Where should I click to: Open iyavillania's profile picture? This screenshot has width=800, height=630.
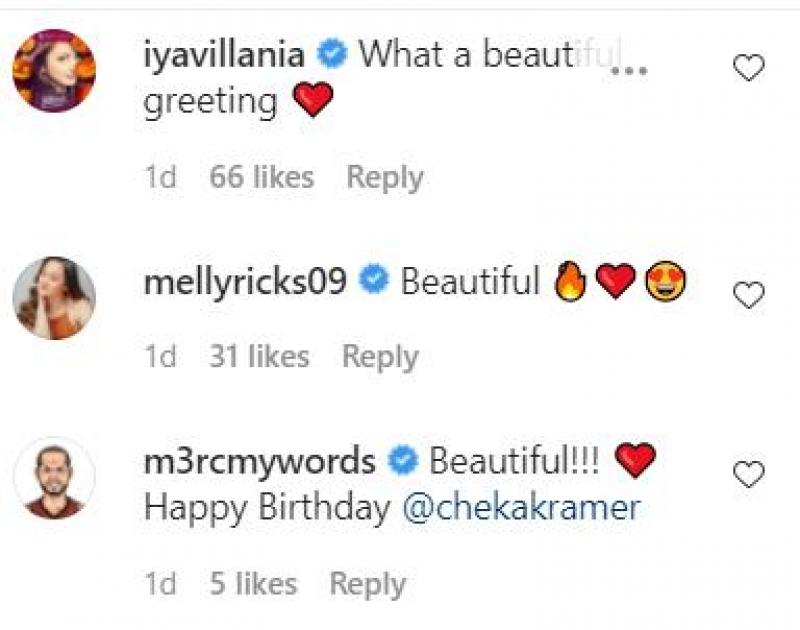(x=54, y=70)
